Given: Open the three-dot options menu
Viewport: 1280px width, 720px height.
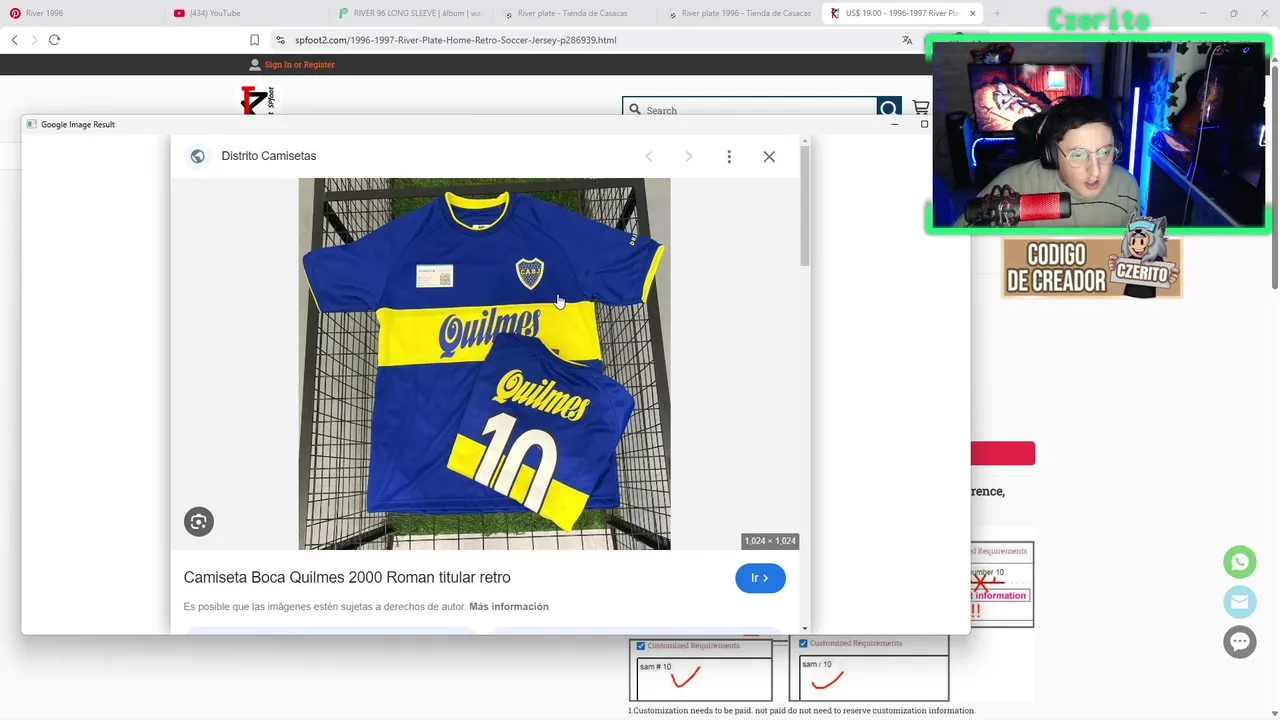Looking at the screenshot, I should [x=729, y=156].
